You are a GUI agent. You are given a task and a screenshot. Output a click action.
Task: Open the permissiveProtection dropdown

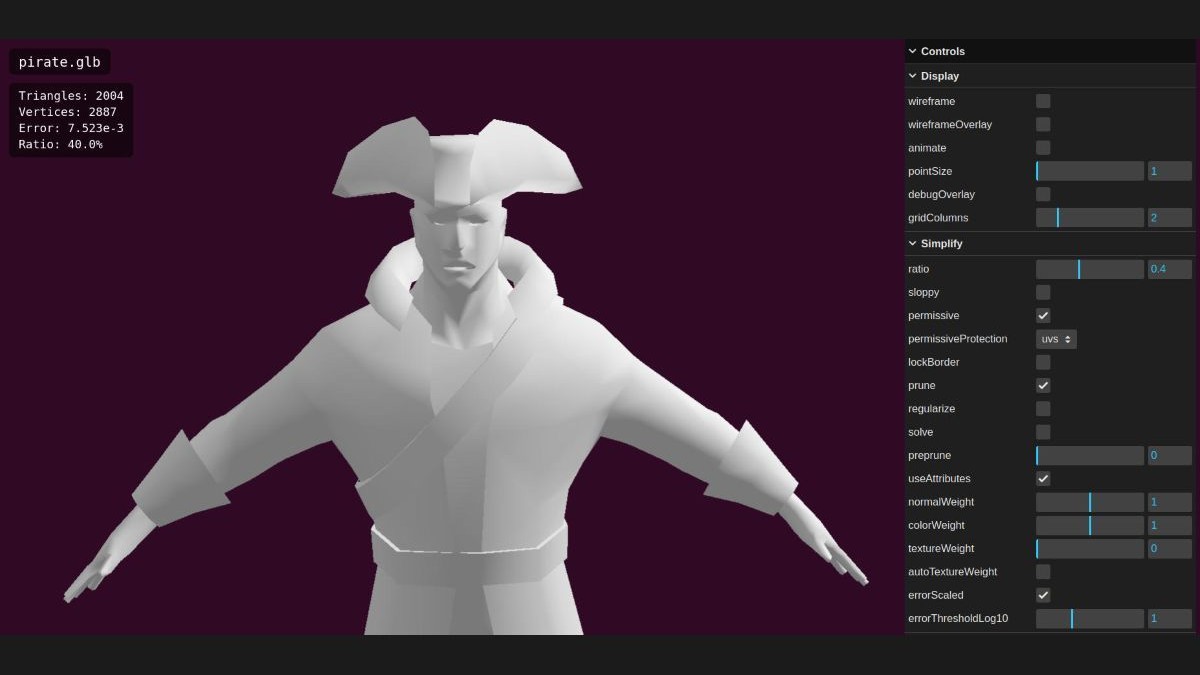(1056, 339)
